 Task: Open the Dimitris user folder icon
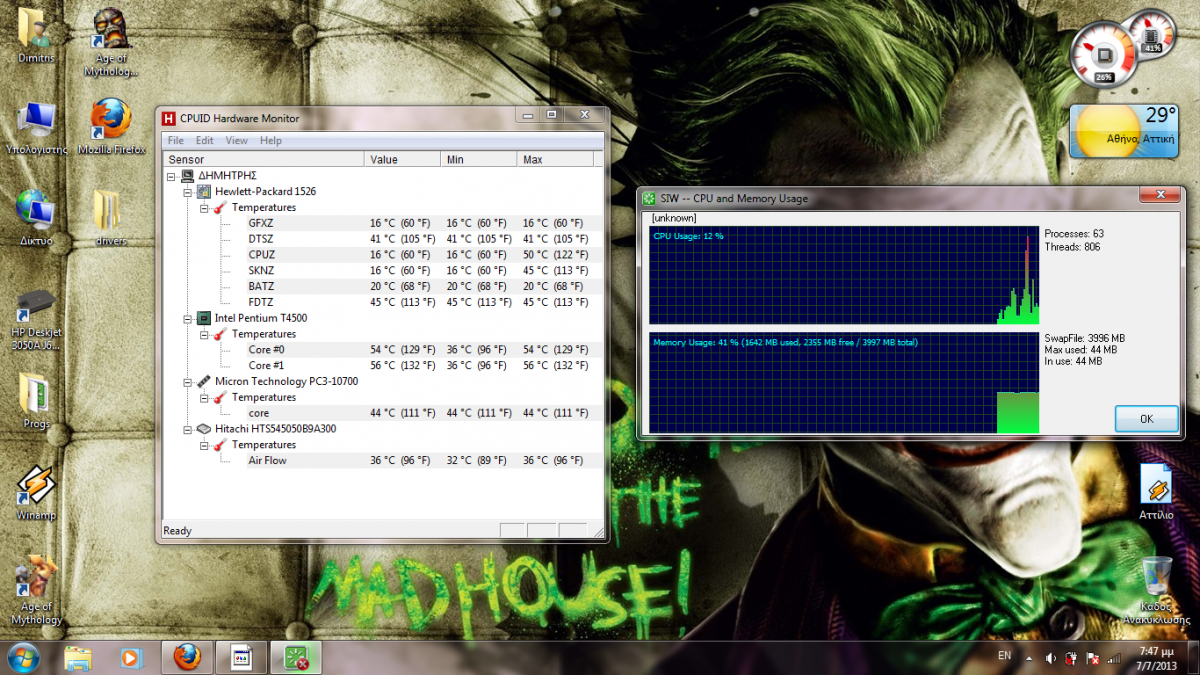[x=36, y=36]
